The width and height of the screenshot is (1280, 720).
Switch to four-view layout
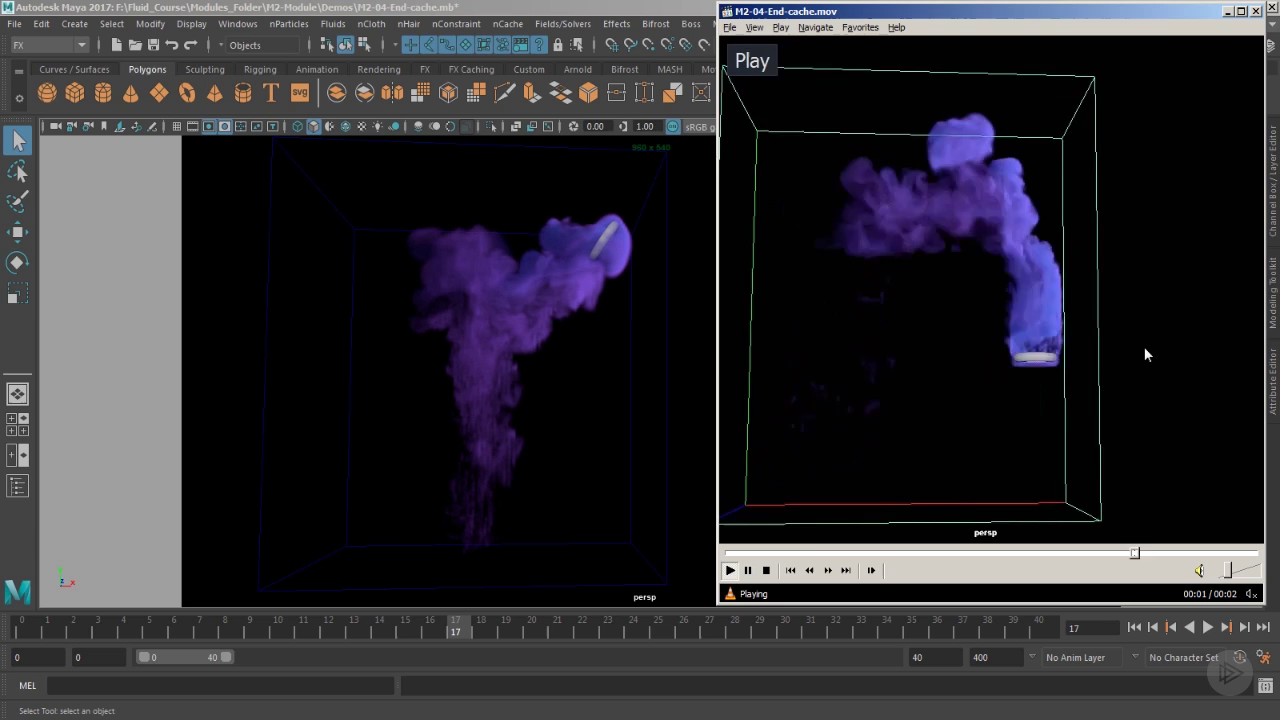17,425
